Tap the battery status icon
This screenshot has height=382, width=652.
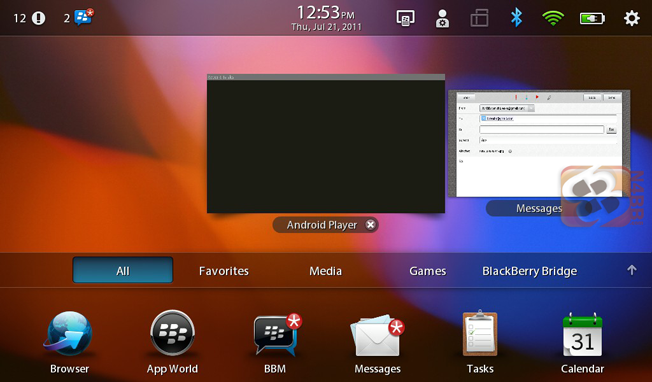592,18
